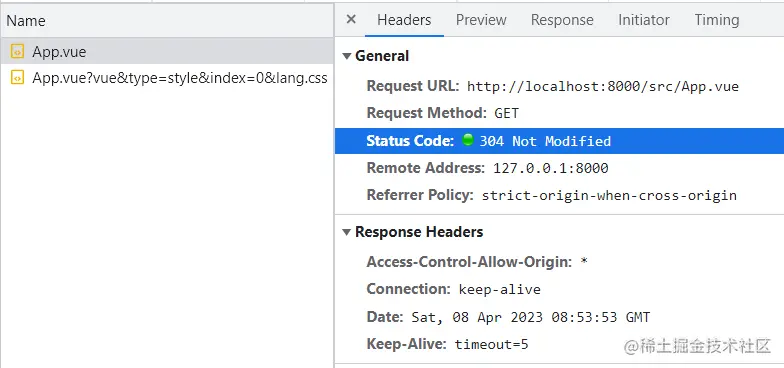Open the Timing tab
784x368 pixels.
(716, 20)
